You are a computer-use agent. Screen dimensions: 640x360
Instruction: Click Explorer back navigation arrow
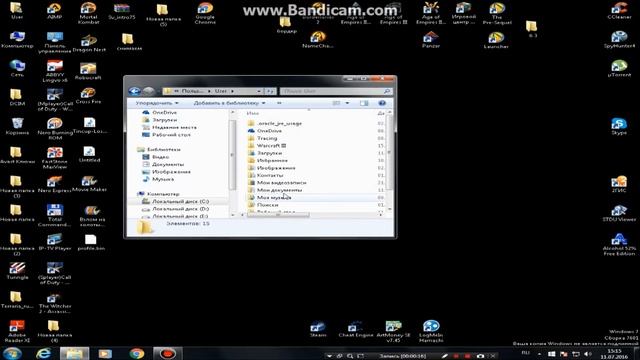134,91
